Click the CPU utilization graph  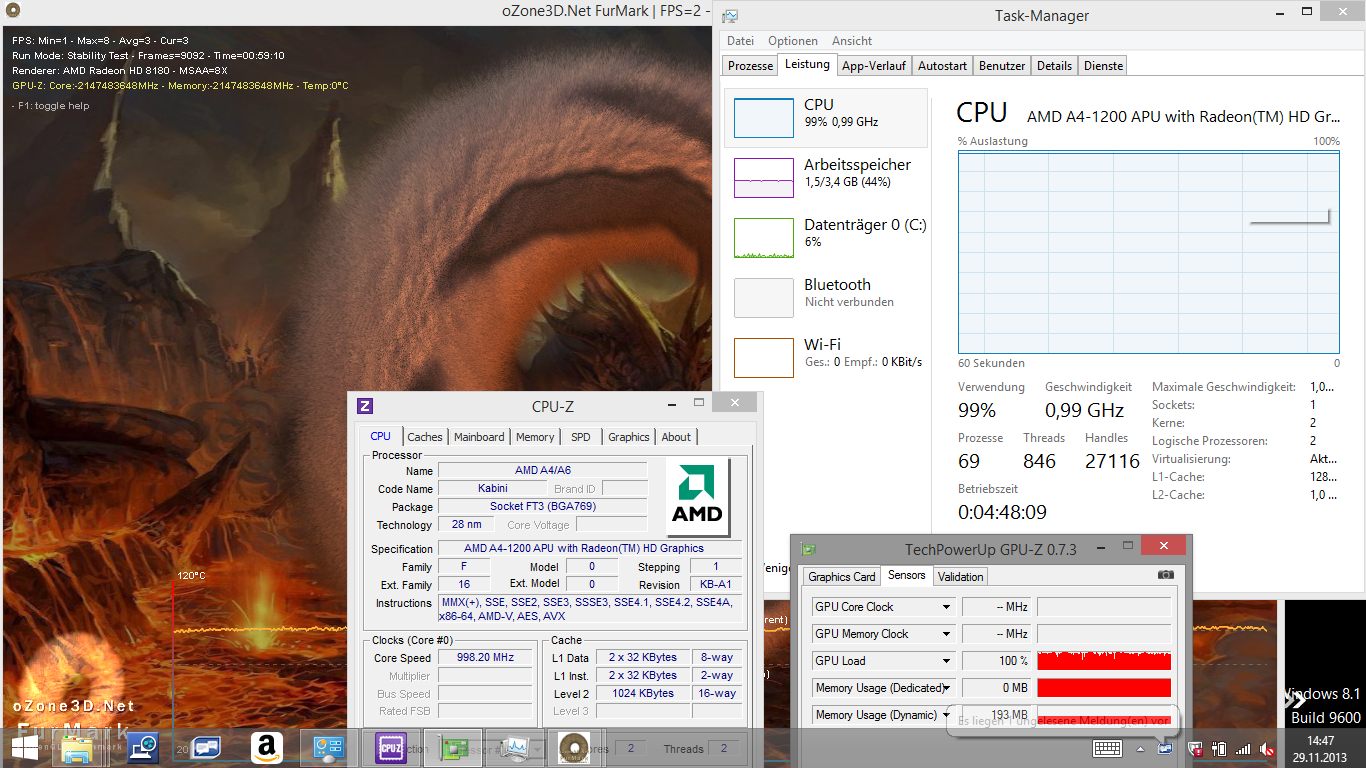point(1148,252)
